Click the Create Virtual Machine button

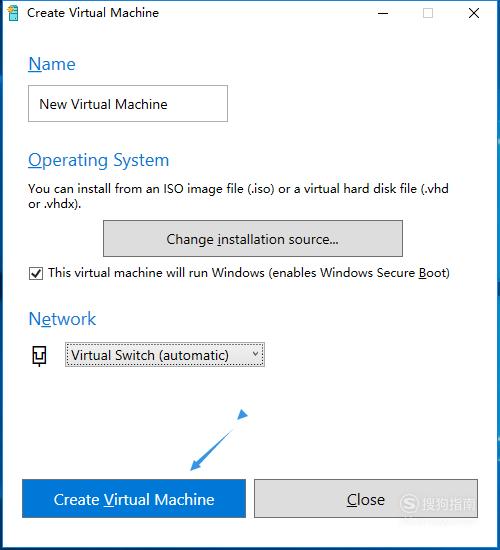(134, 498)
